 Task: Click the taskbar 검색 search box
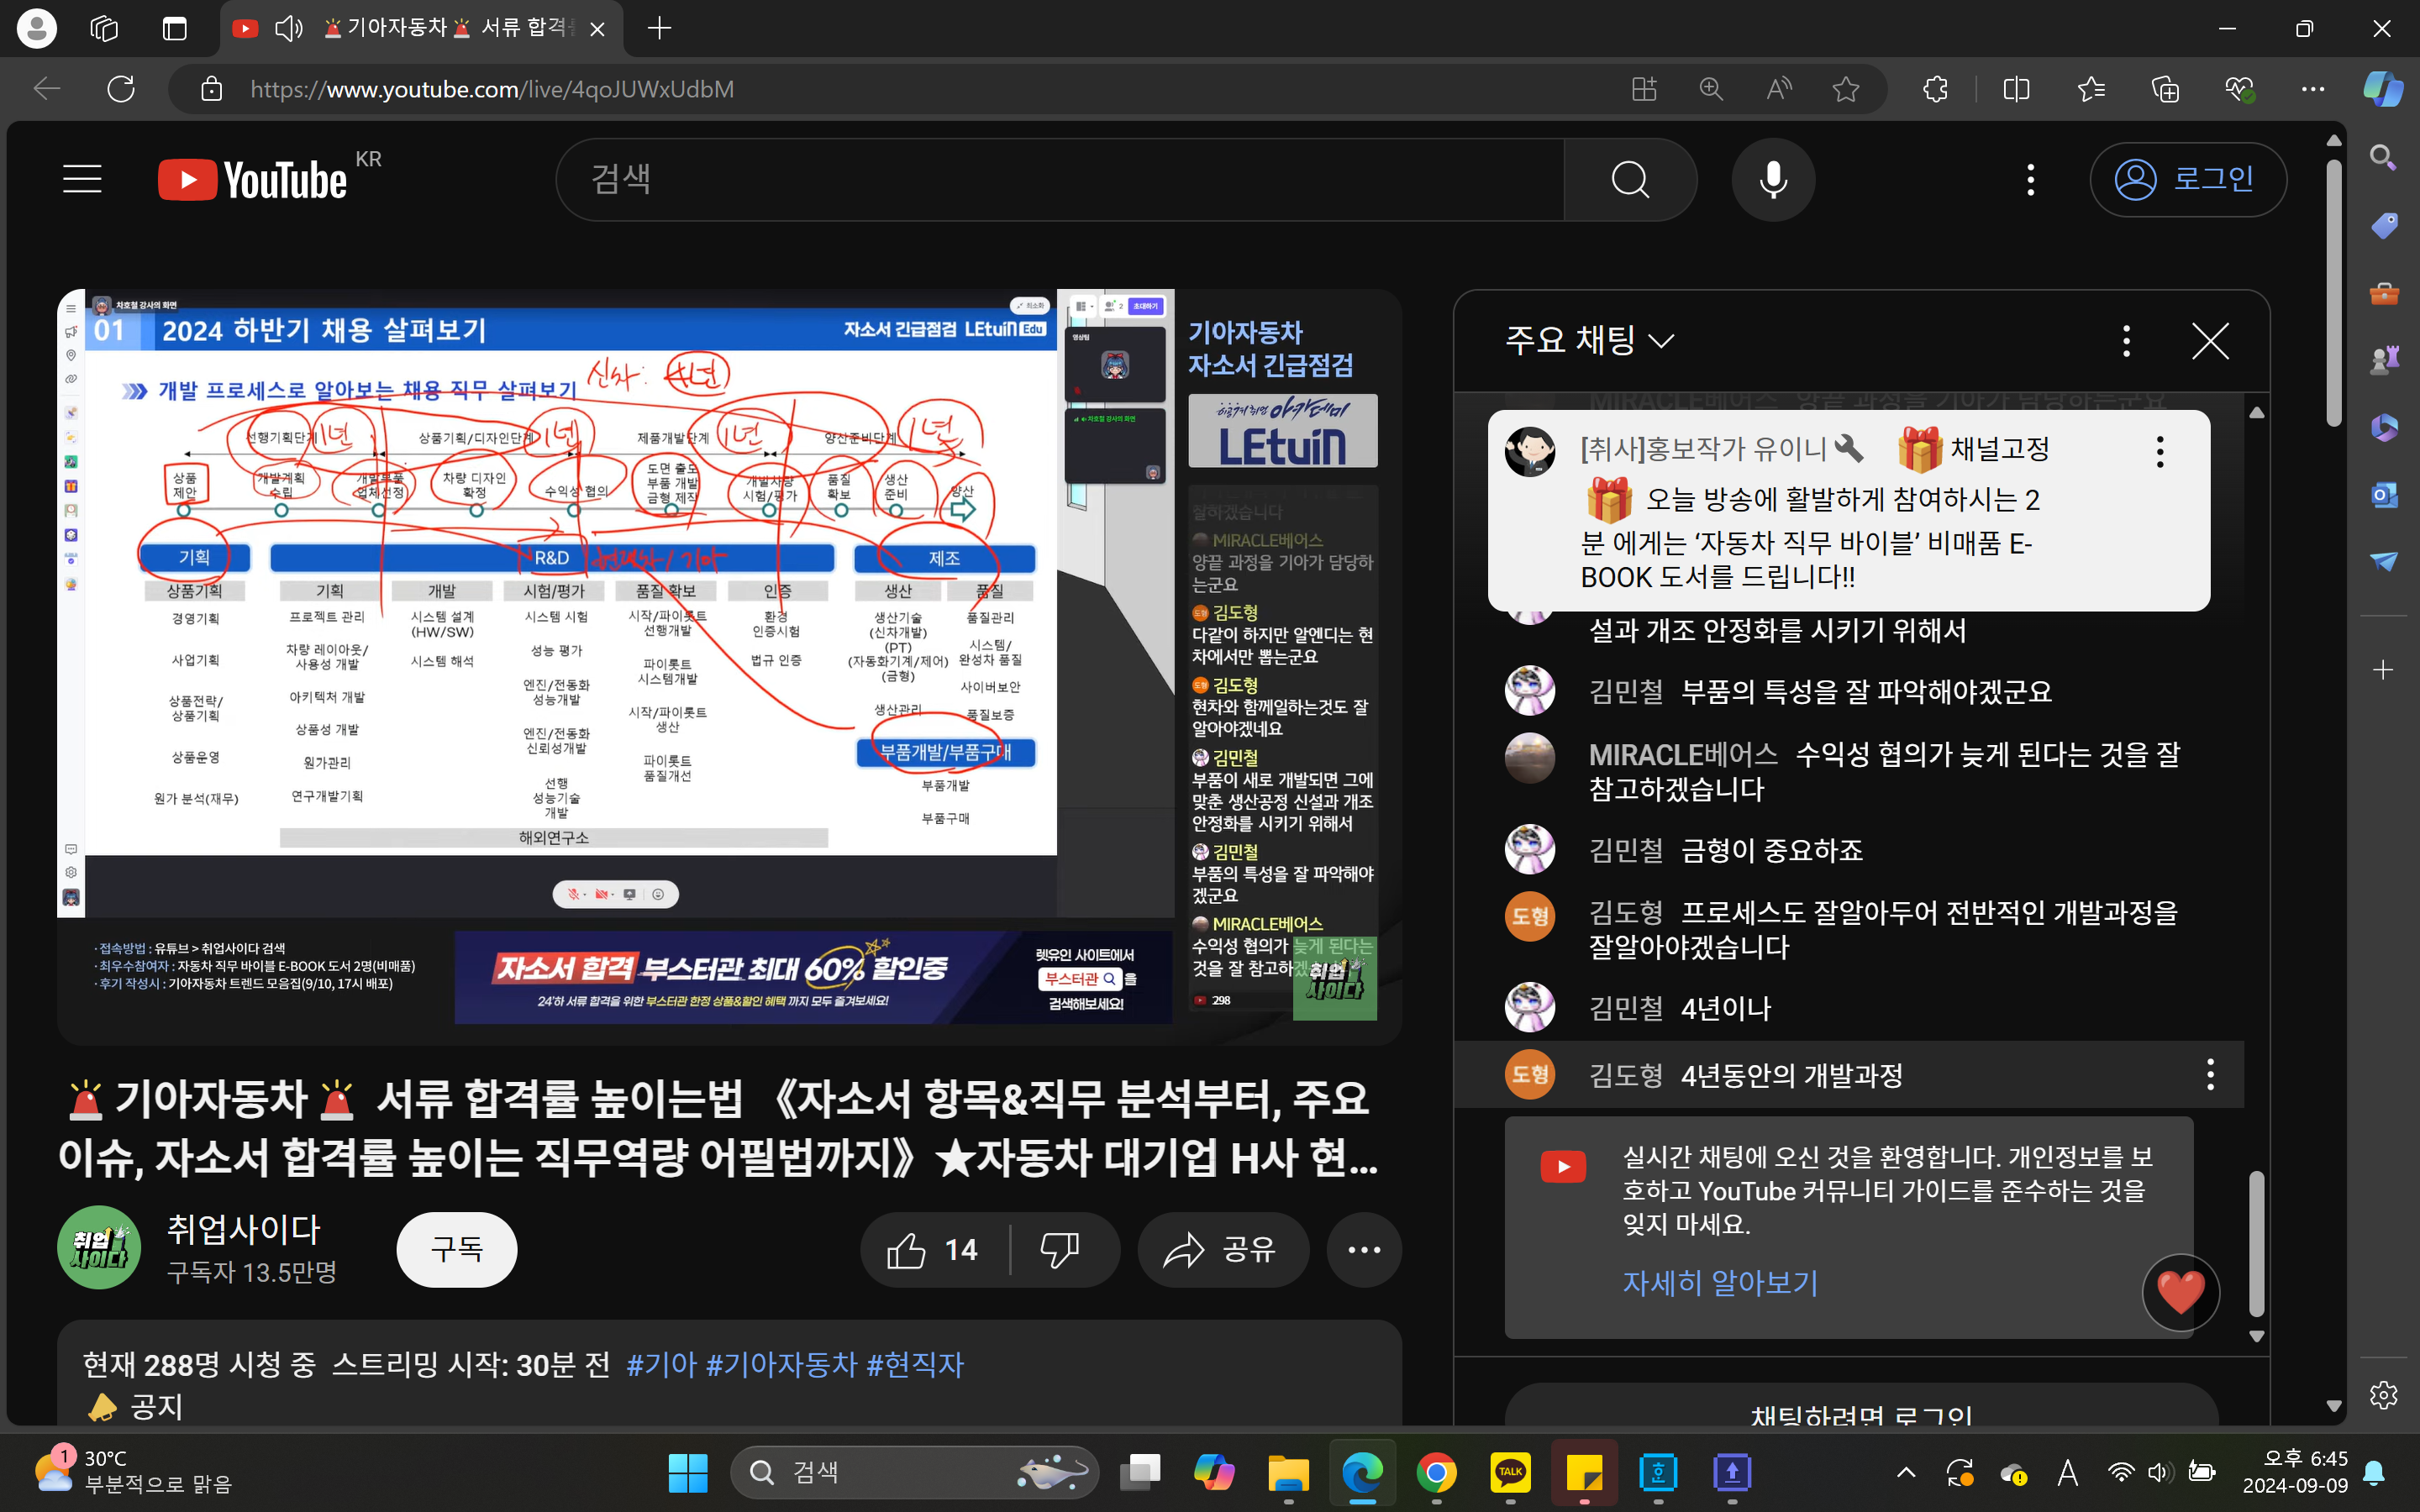click(x=914, y=1472)
